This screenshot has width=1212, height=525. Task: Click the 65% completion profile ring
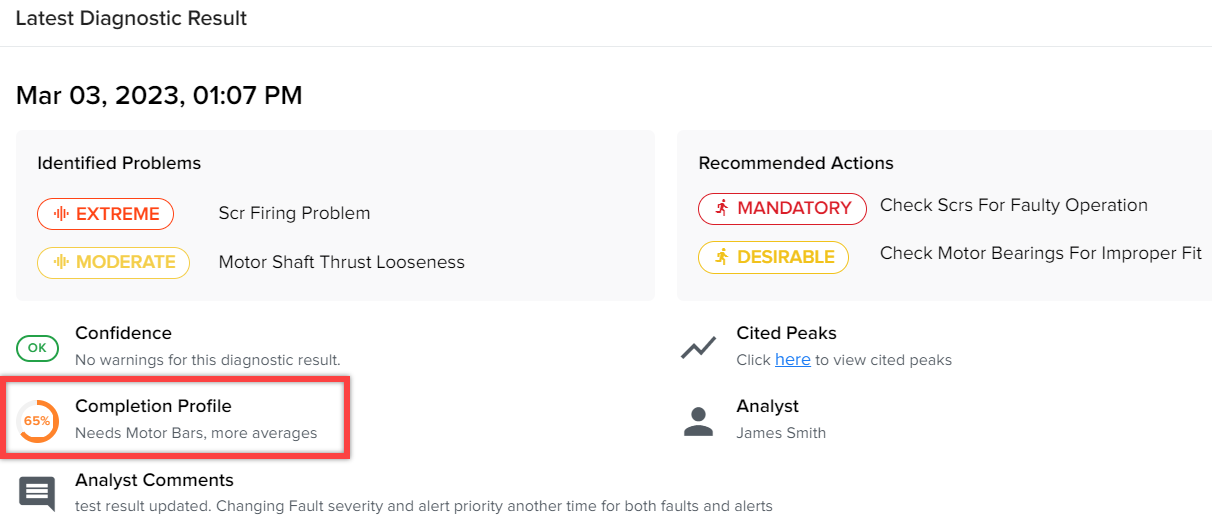[37, 420]
